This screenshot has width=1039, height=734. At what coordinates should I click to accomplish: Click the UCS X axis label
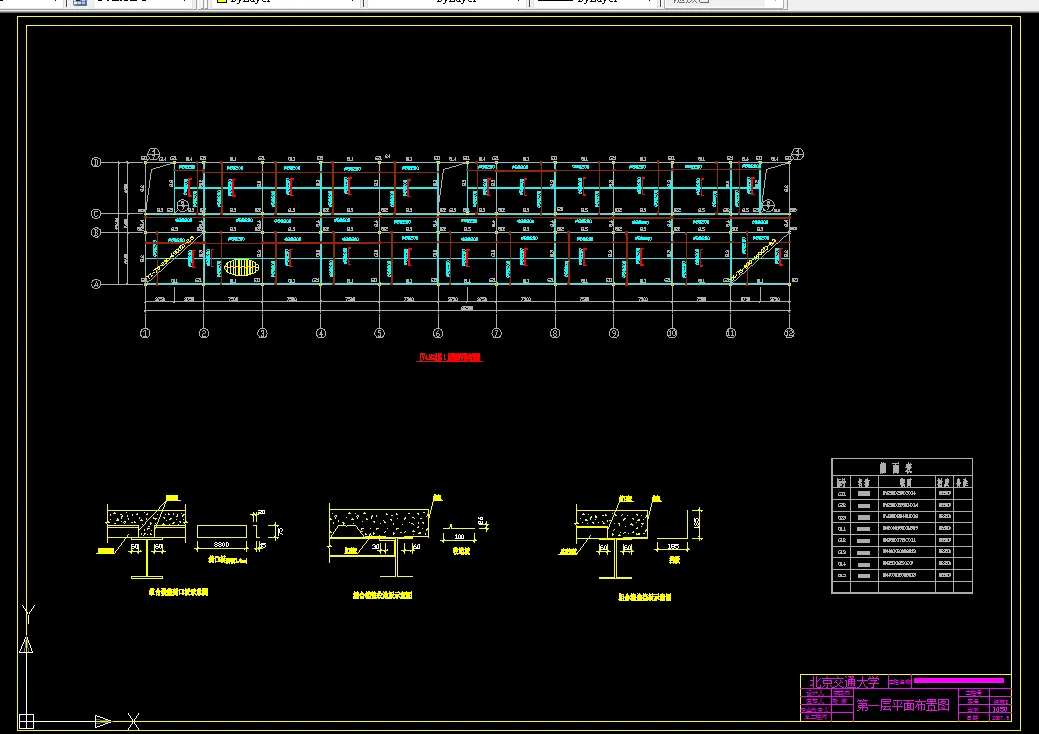(x=133, y=721)
